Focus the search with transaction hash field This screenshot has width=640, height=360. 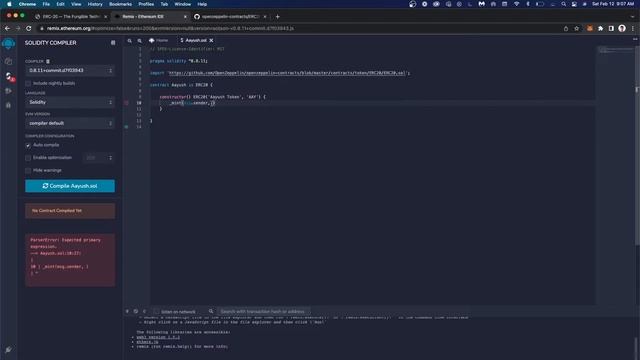tap(263, 311)
